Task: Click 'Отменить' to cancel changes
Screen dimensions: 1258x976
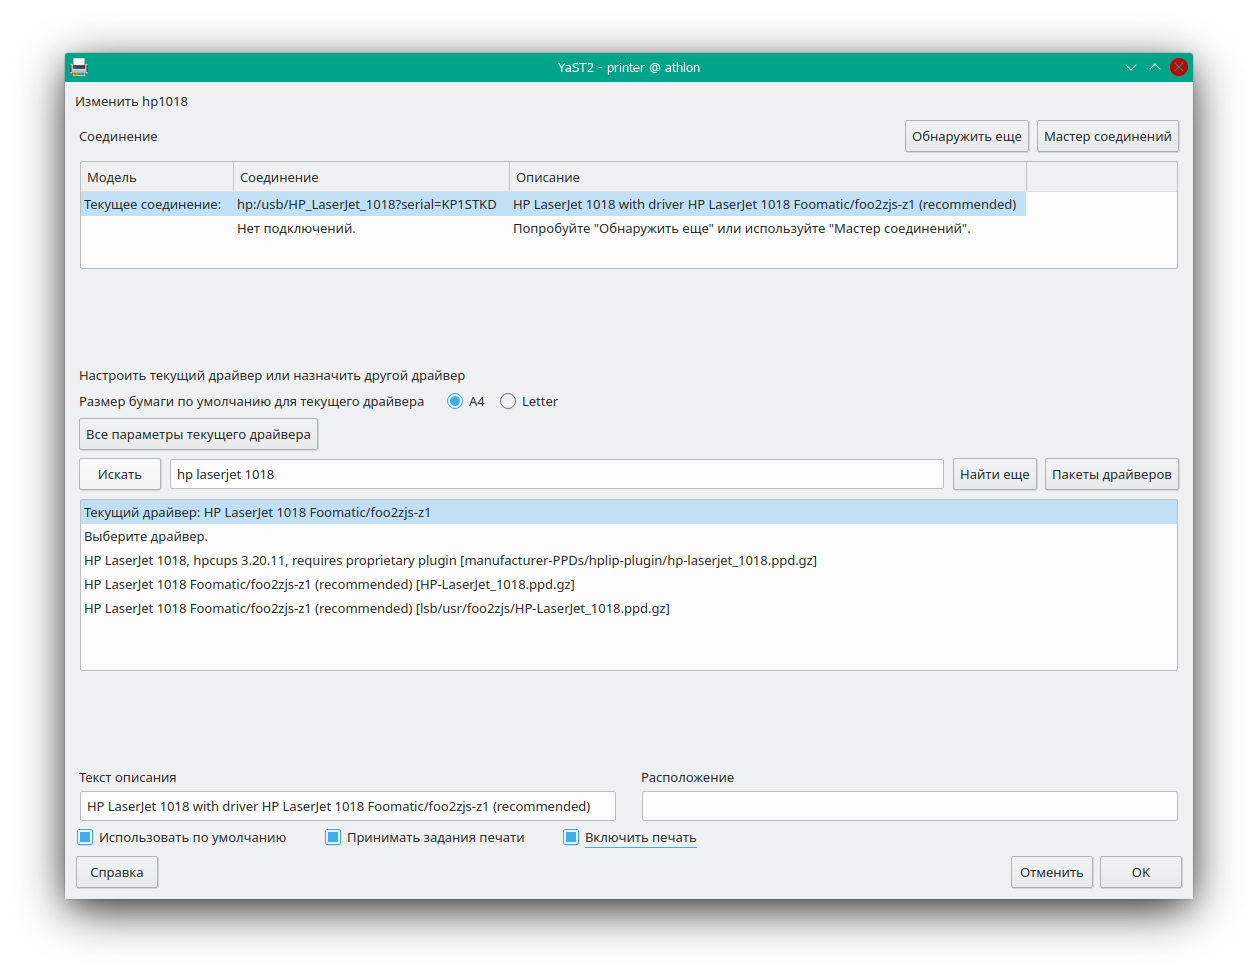Action: pos(1052,872)
